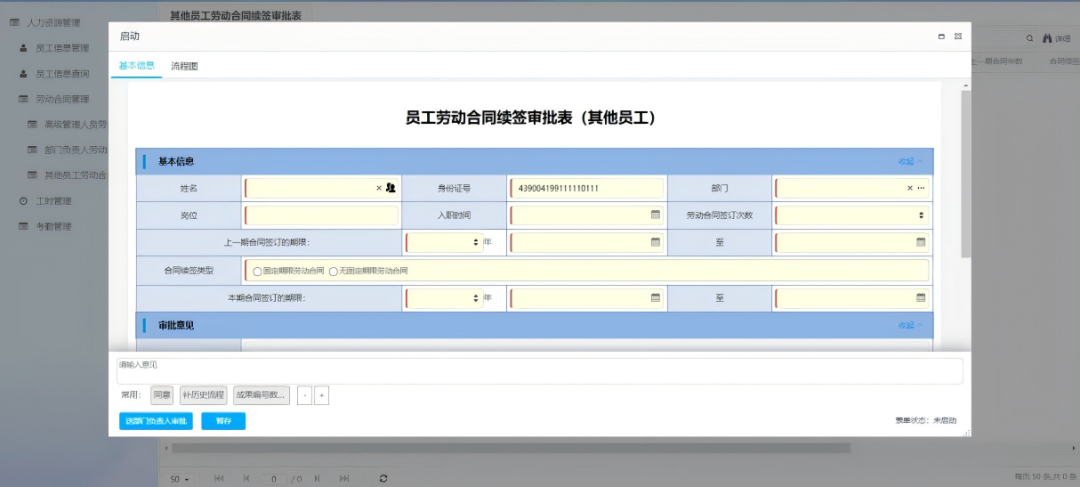Switch to the 基本信息 tab

[137, 66]
